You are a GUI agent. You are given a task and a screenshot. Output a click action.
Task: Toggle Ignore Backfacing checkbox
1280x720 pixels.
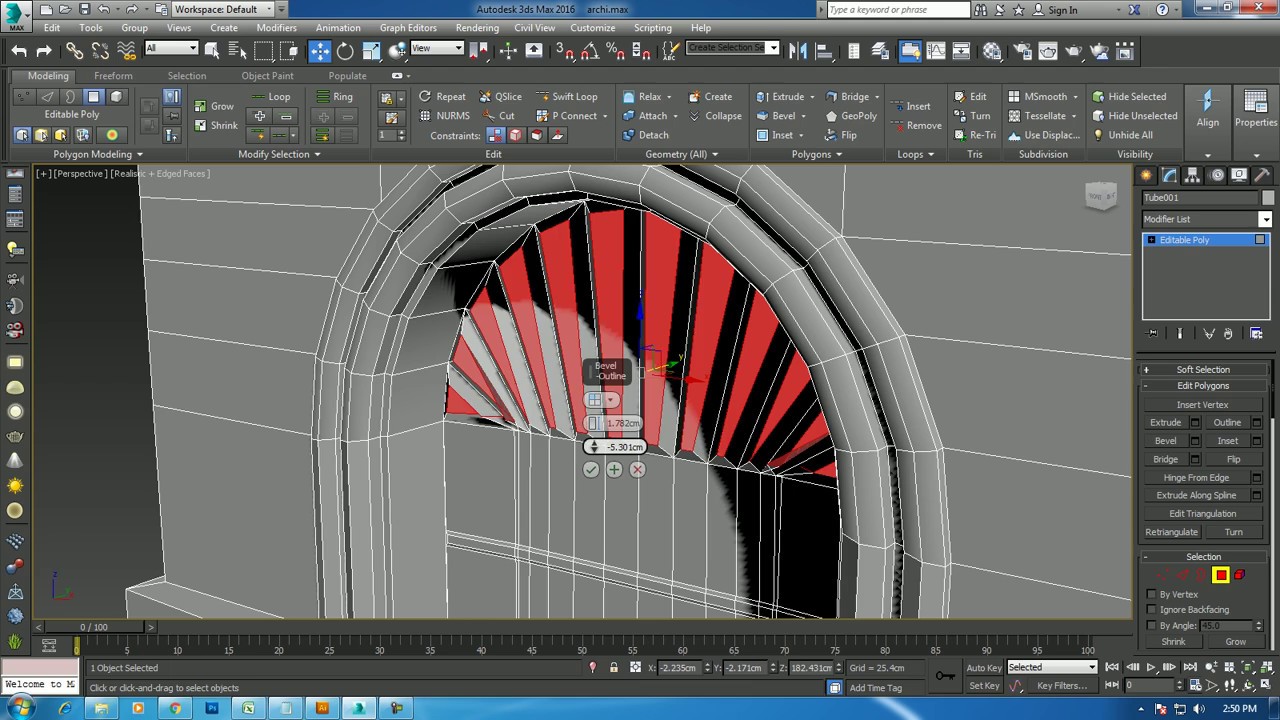coord(1152,610)
